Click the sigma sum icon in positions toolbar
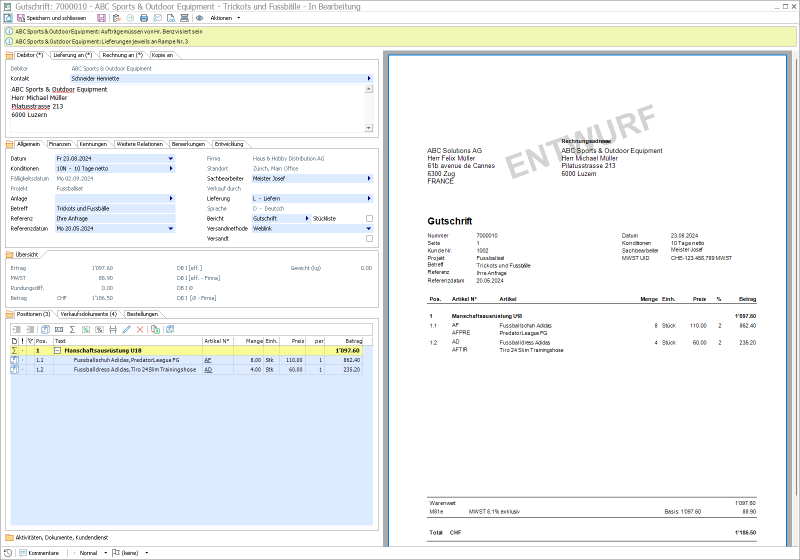This screenshot has width=800, height=560. (72, 329)
